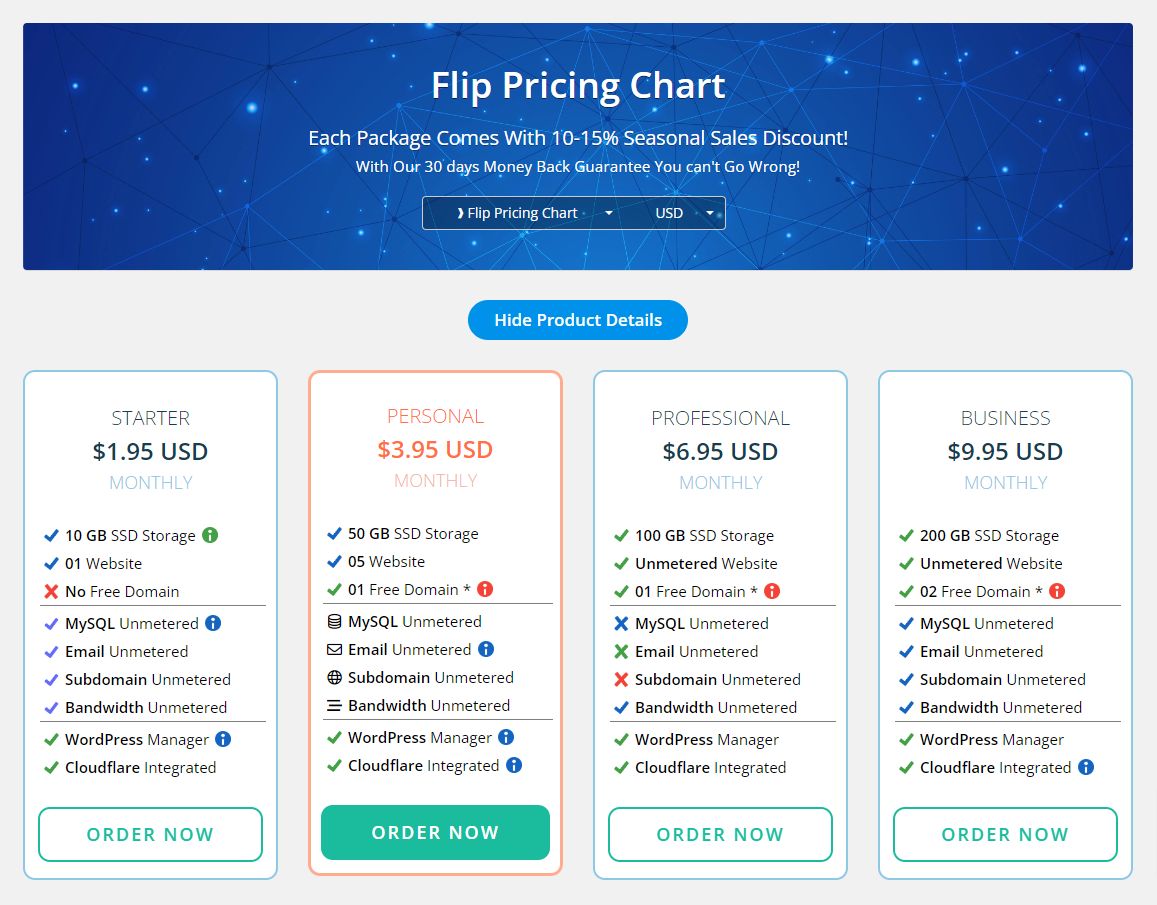1157x905 pixels.
Task: Click info icon next to Starter MySQL Unmetered
Action: [213, 623]
